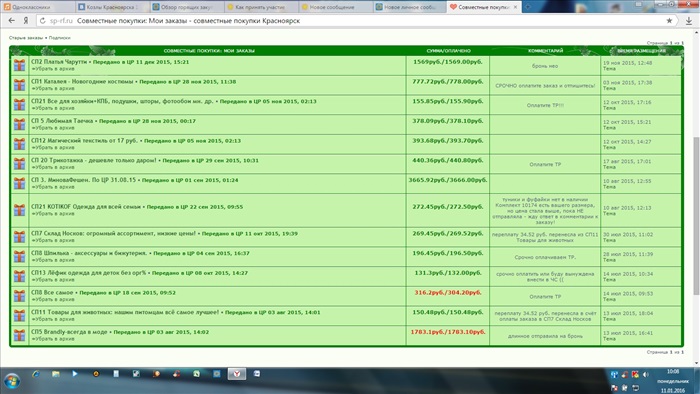Viewport: 700px width, 394px height.
Task: Bookmark the page with the star icon
Action: point(669,21)
